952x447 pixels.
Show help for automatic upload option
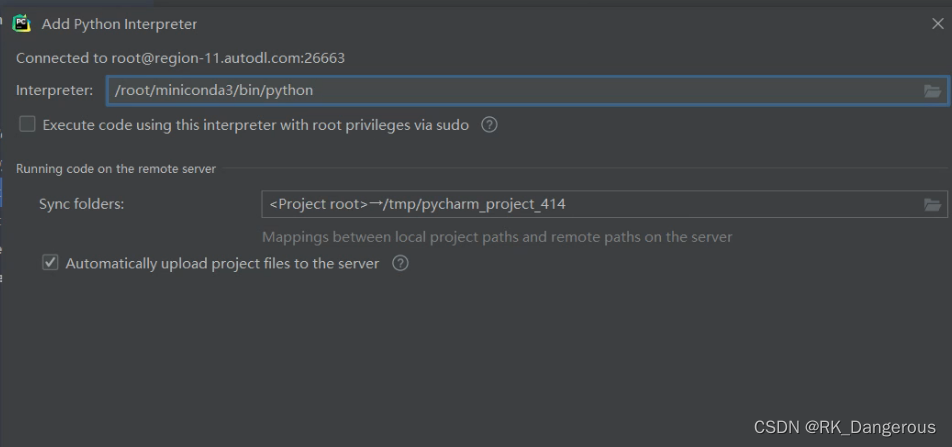point(400,263)
